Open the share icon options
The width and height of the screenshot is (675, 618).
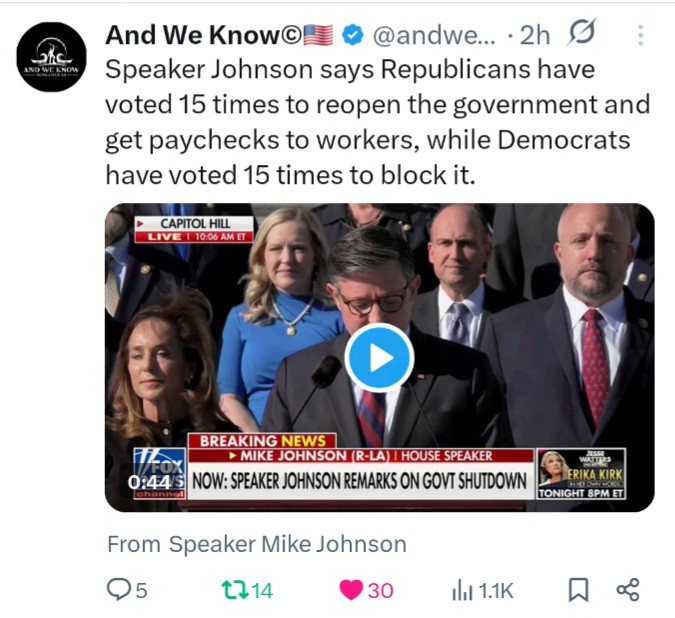[628, 590]
